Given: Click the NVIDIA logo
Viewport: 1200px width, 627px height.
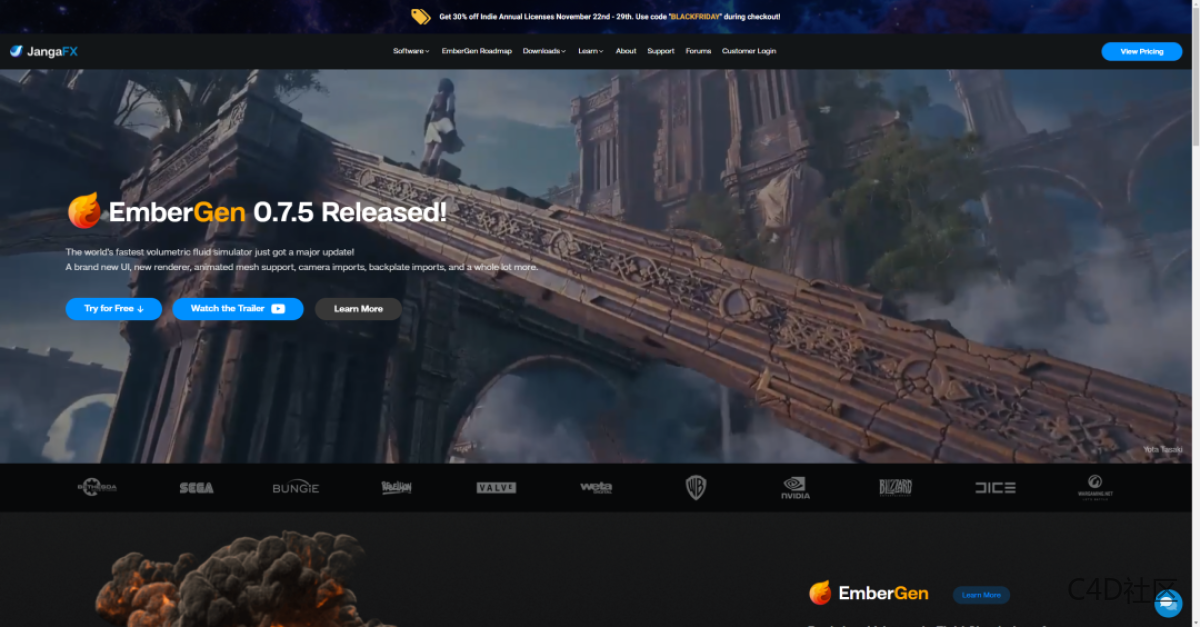Looking at the screenshot, I should pos(795,488).
